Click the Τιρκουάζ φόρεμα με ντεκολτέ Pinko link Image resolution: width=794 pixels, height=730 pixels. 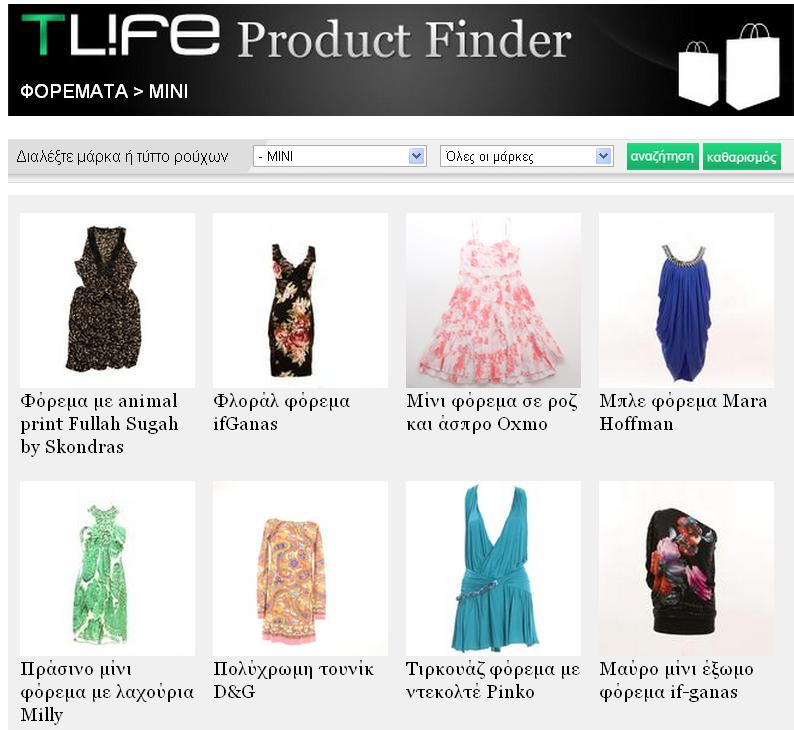click(x=493, y=680)
